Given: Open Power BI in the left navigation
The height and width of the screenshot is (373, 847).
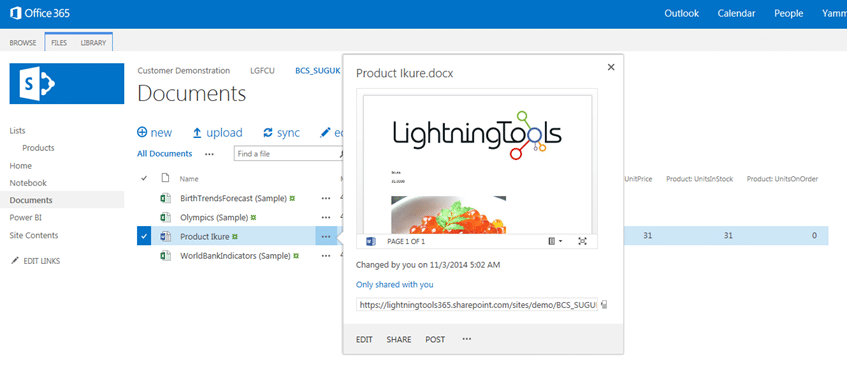Looking at the screenshot, I should [x=25, y=218].
